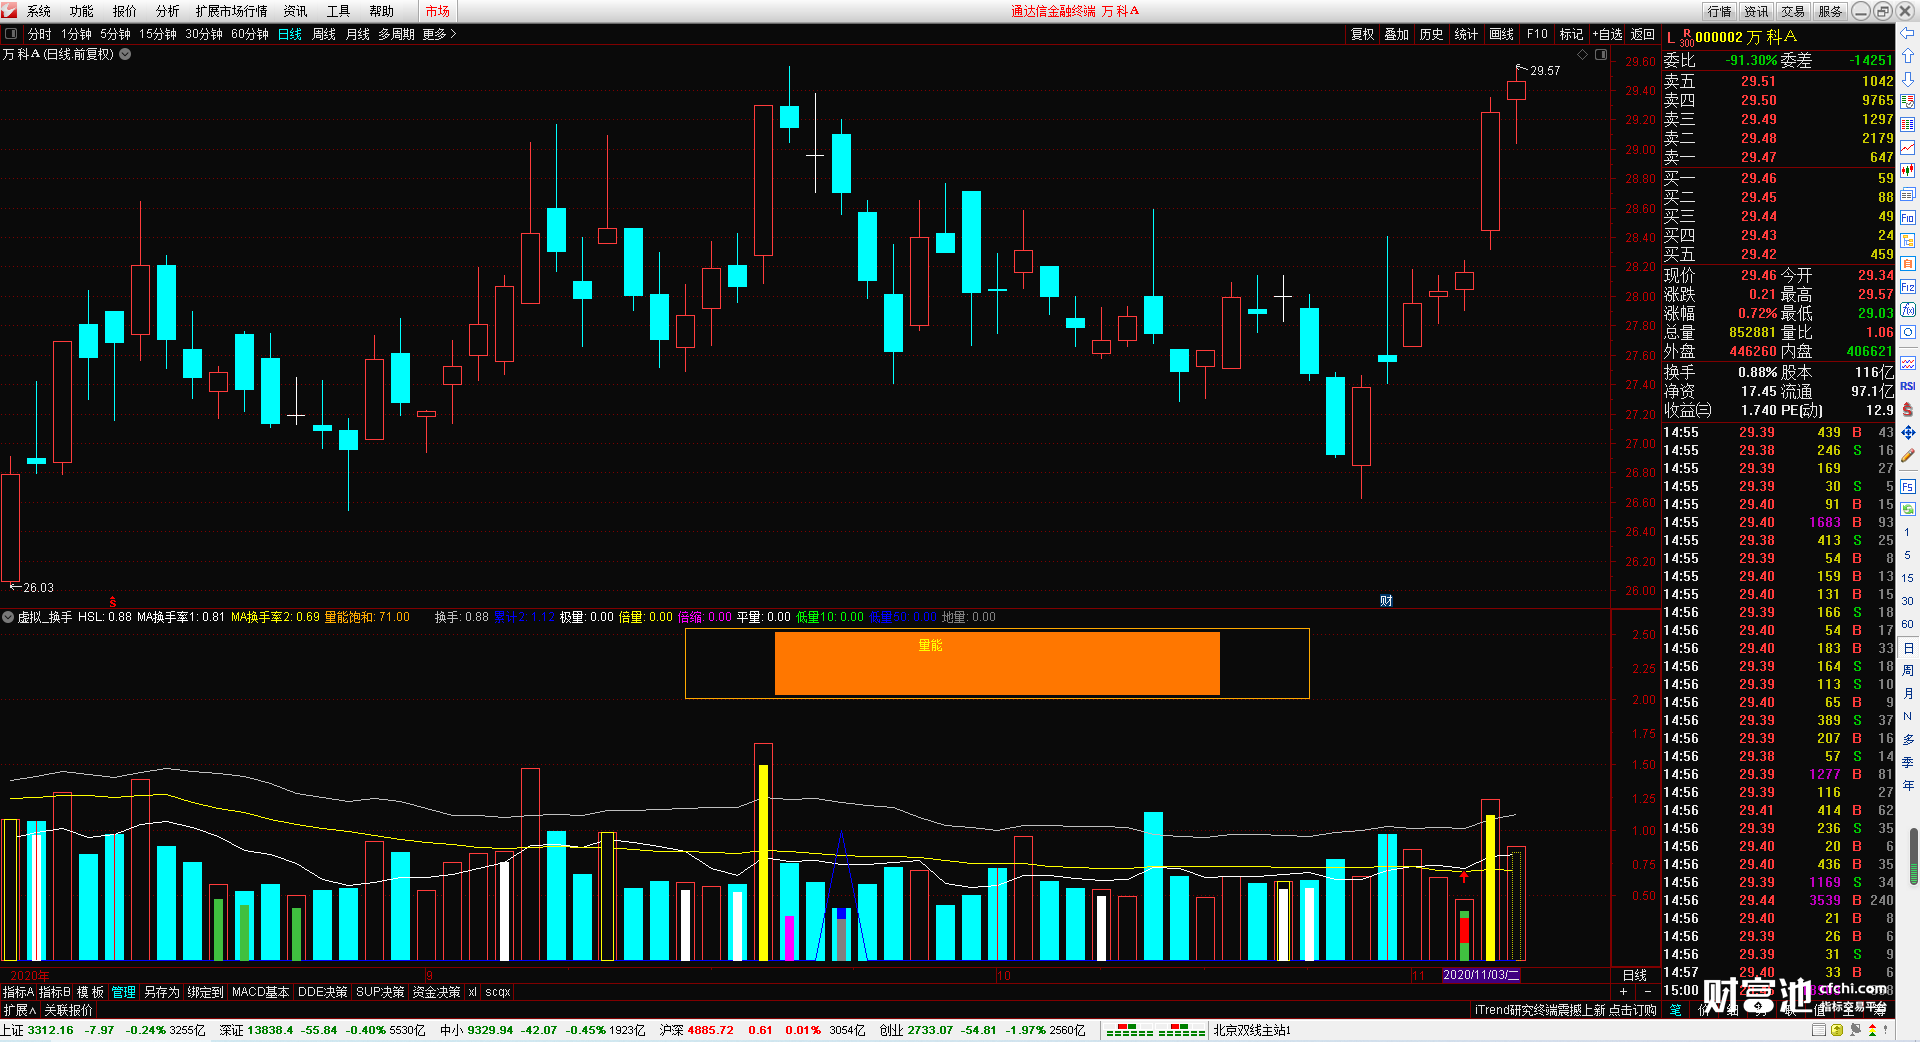The height and width of the screenshot is (1042, 1920).
Task: Open the f(x) formula icon
Action: pyautogui.click(x=1907, y=310)
